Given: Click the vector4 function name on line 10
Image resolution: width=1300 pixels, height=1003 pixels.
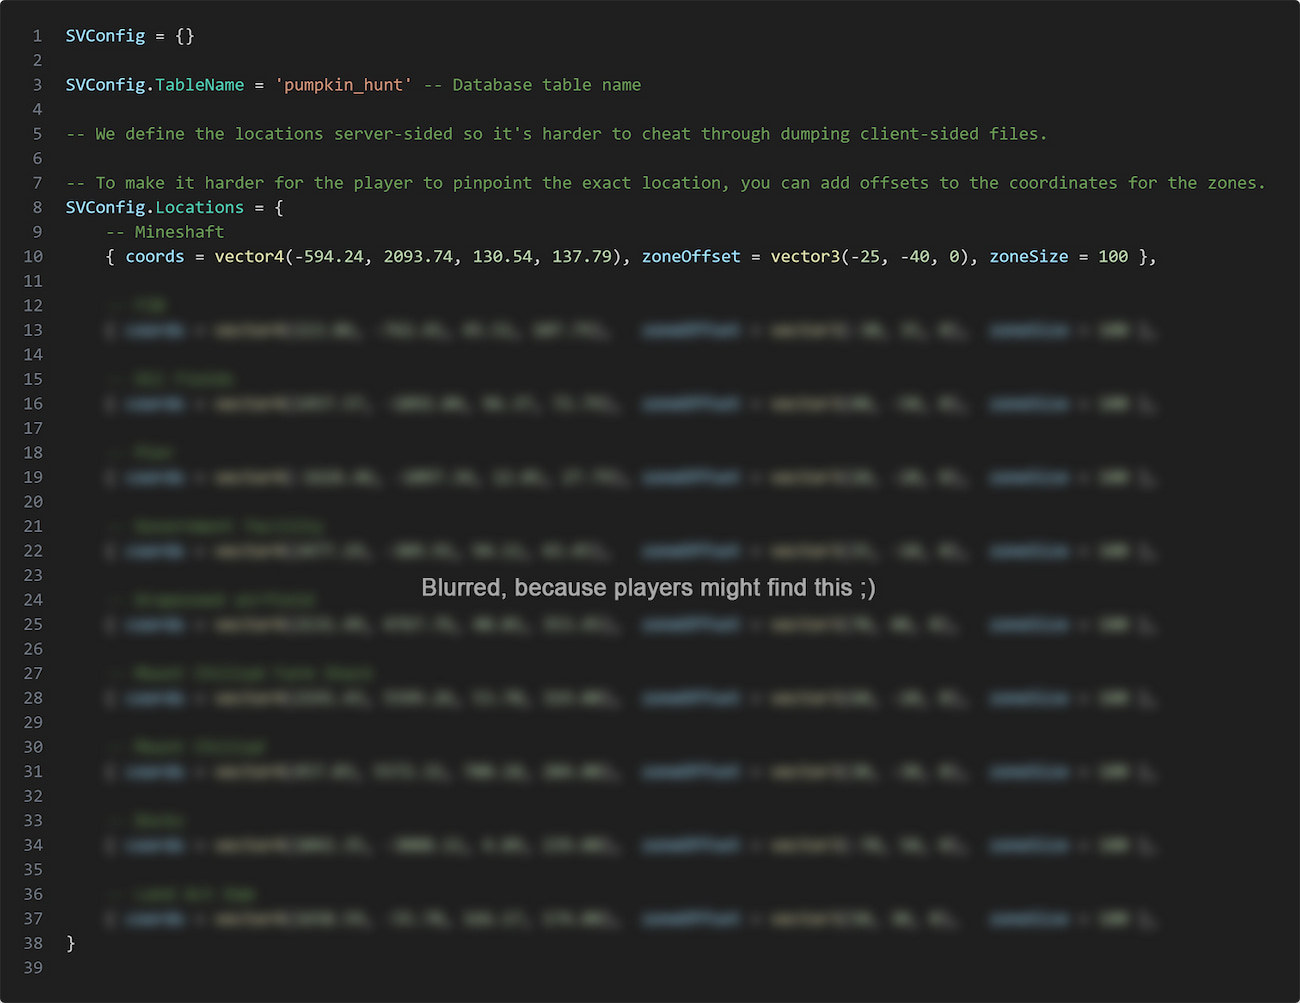Looking at the screenshot, I should (x=249, y=257).
